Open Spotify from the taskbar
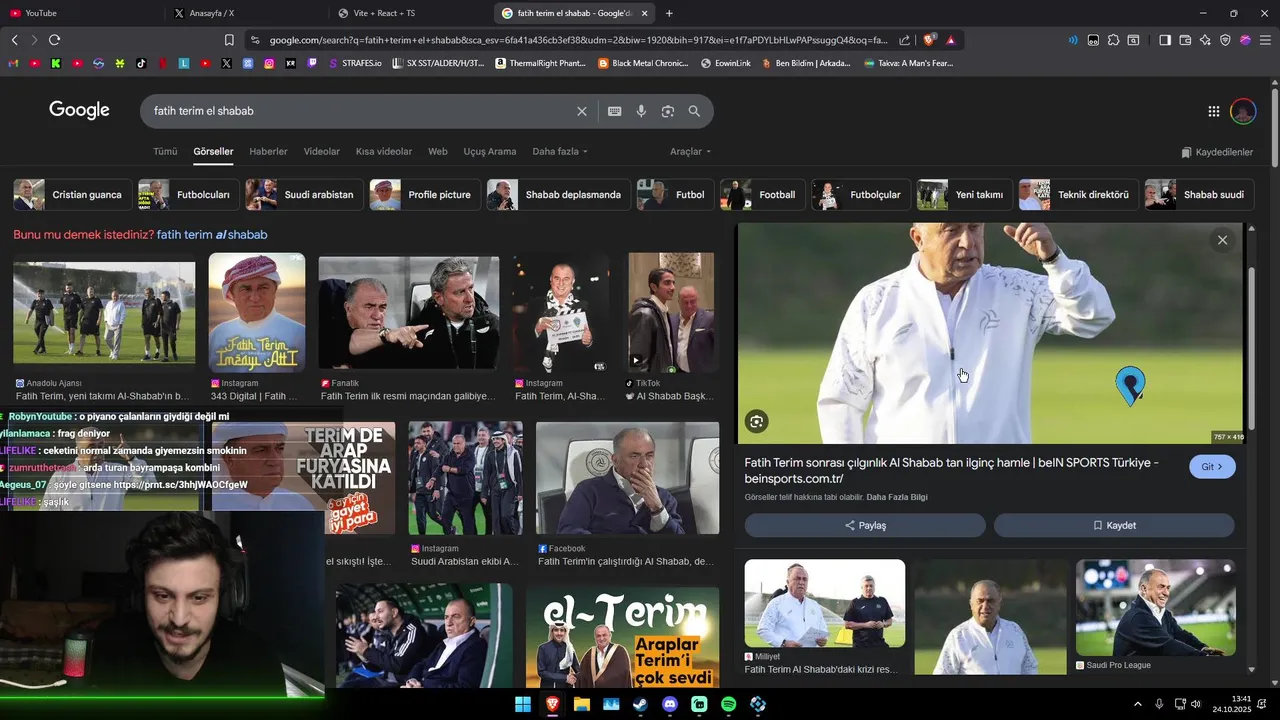This screenshot has height=720, width=1280. (729, 704)
